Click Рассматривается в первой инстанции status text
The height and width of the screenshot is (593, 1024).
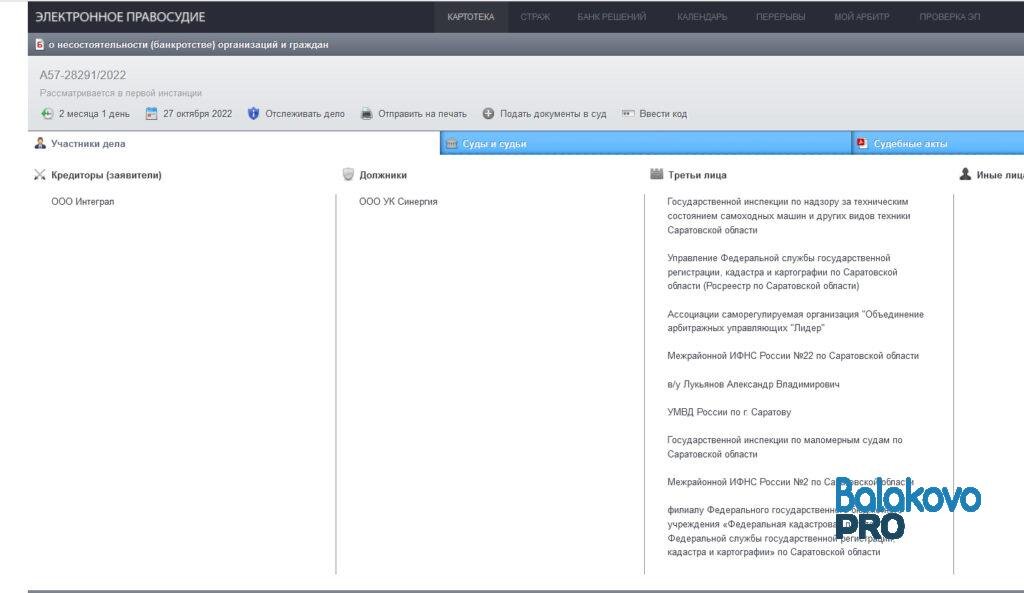121,93
